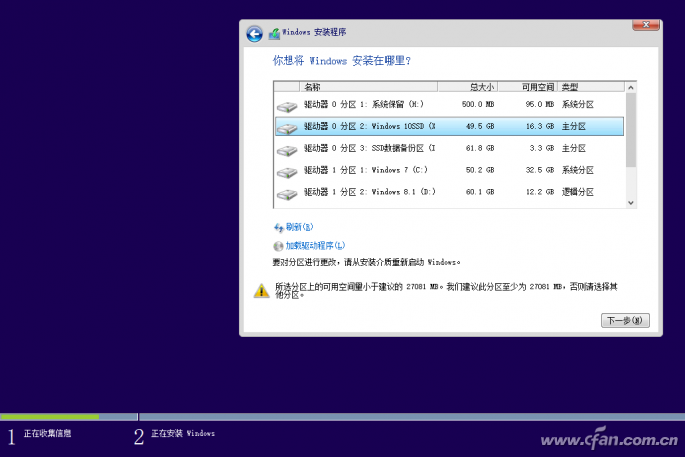Click step 2 正在安装 Windows label
685x457 pixels.
(183, 433)
